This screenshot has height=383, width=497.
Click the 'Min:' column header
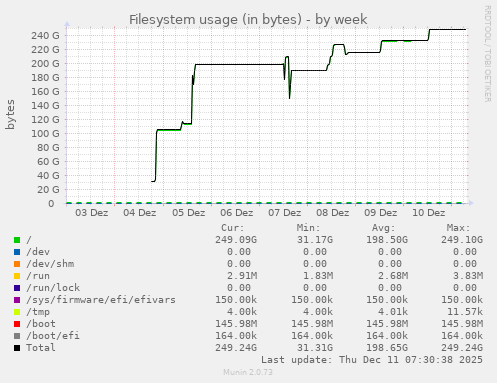(x=308, y=228)
